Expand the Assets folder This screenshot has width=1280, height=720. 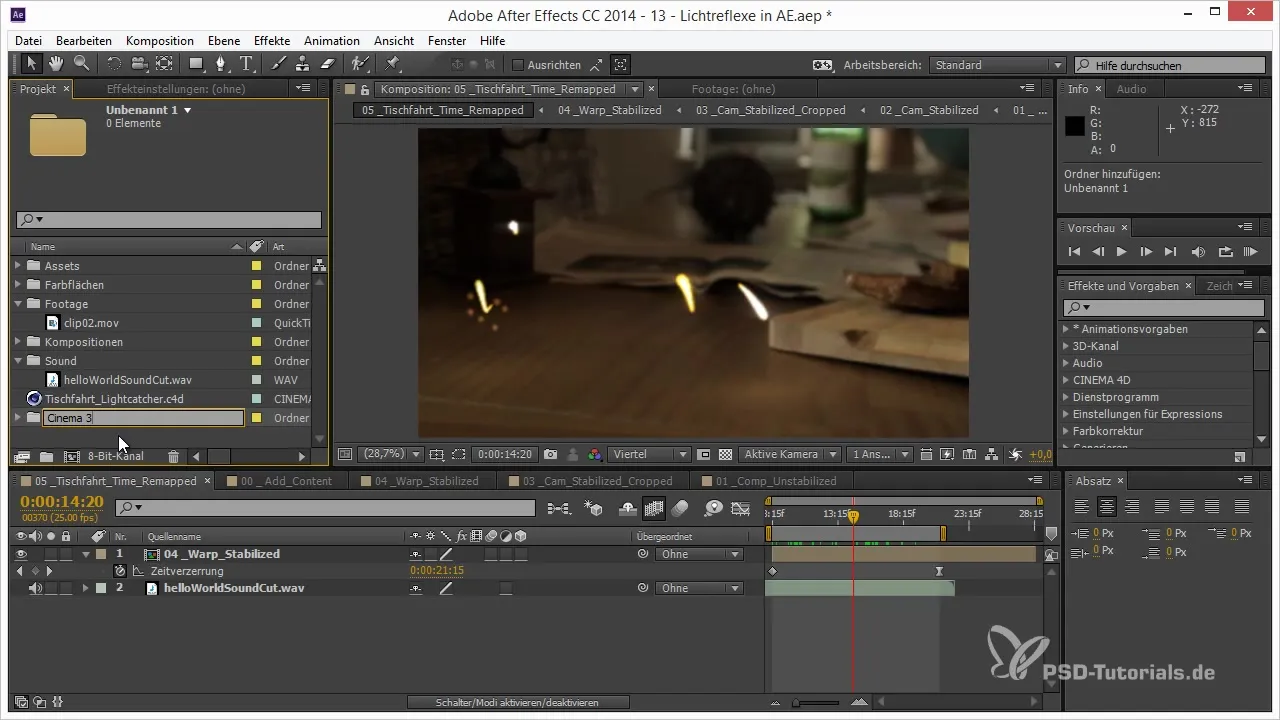pos(18,266)
